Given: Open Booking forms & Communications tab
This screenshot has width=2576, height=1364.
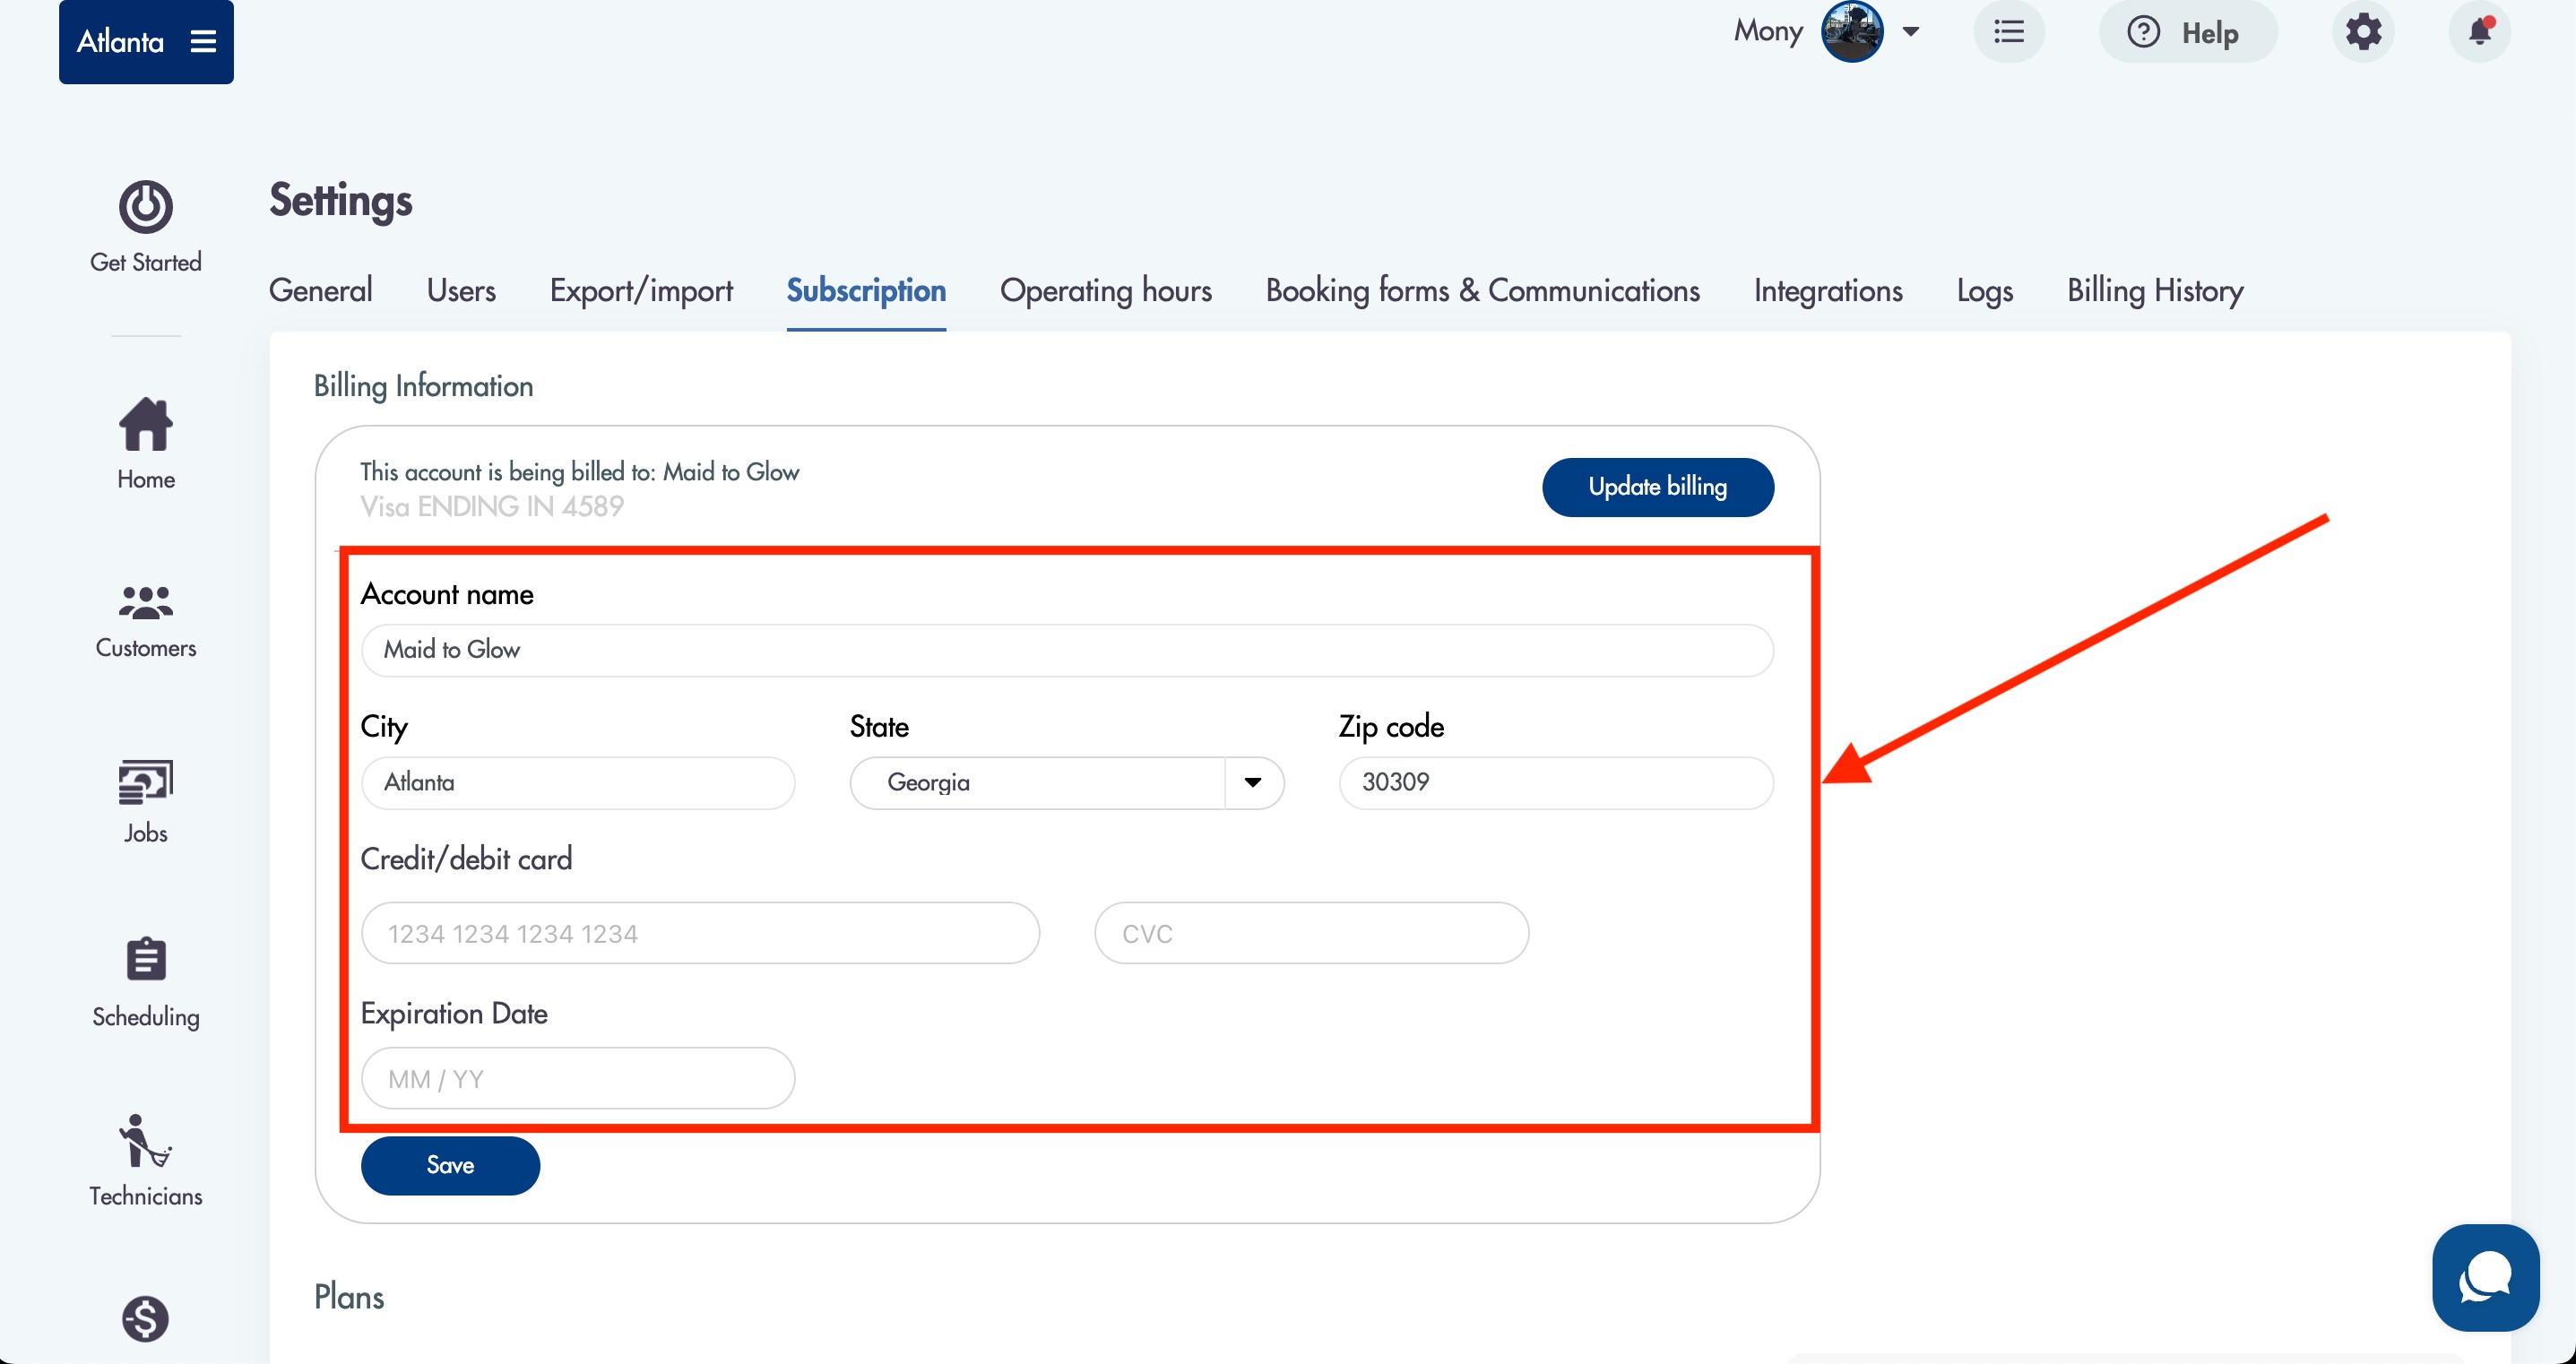Looking at the screenshot, I should pyautogui.click(x=1483, y=290).
